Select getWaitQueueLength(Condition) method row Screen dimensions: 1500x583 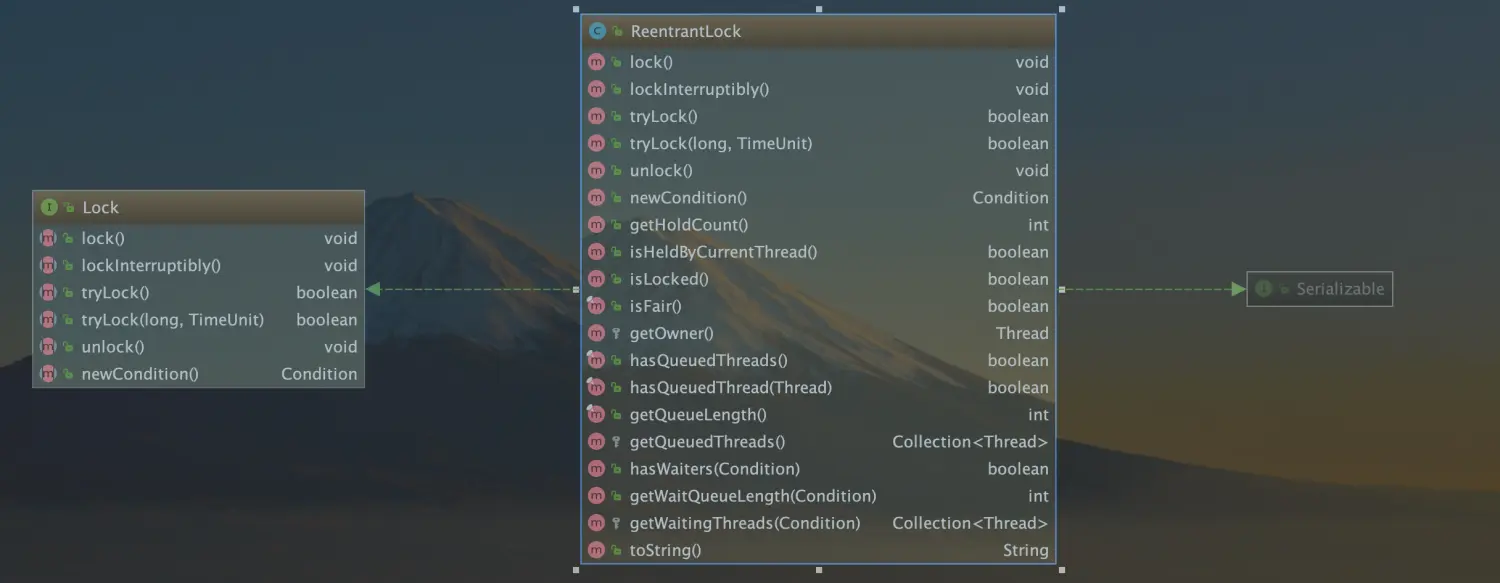pyautogui.click(x=818, y=496)
